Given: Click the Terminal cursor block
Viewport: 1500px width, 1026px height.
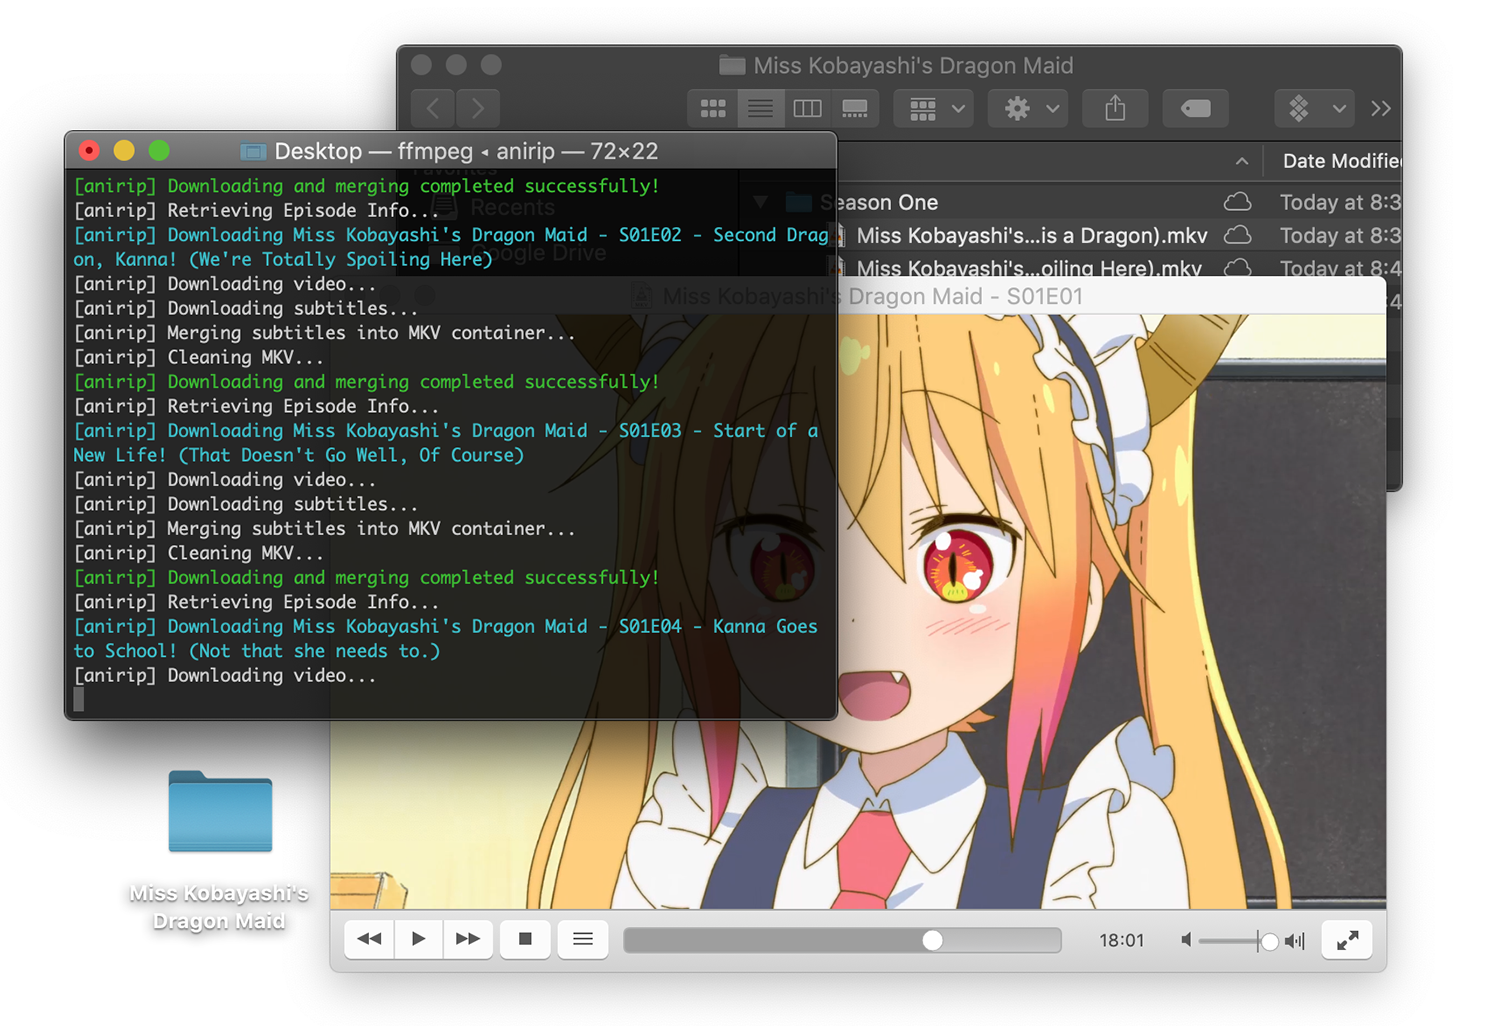Looking at the screenshot, I should point(79,700).
